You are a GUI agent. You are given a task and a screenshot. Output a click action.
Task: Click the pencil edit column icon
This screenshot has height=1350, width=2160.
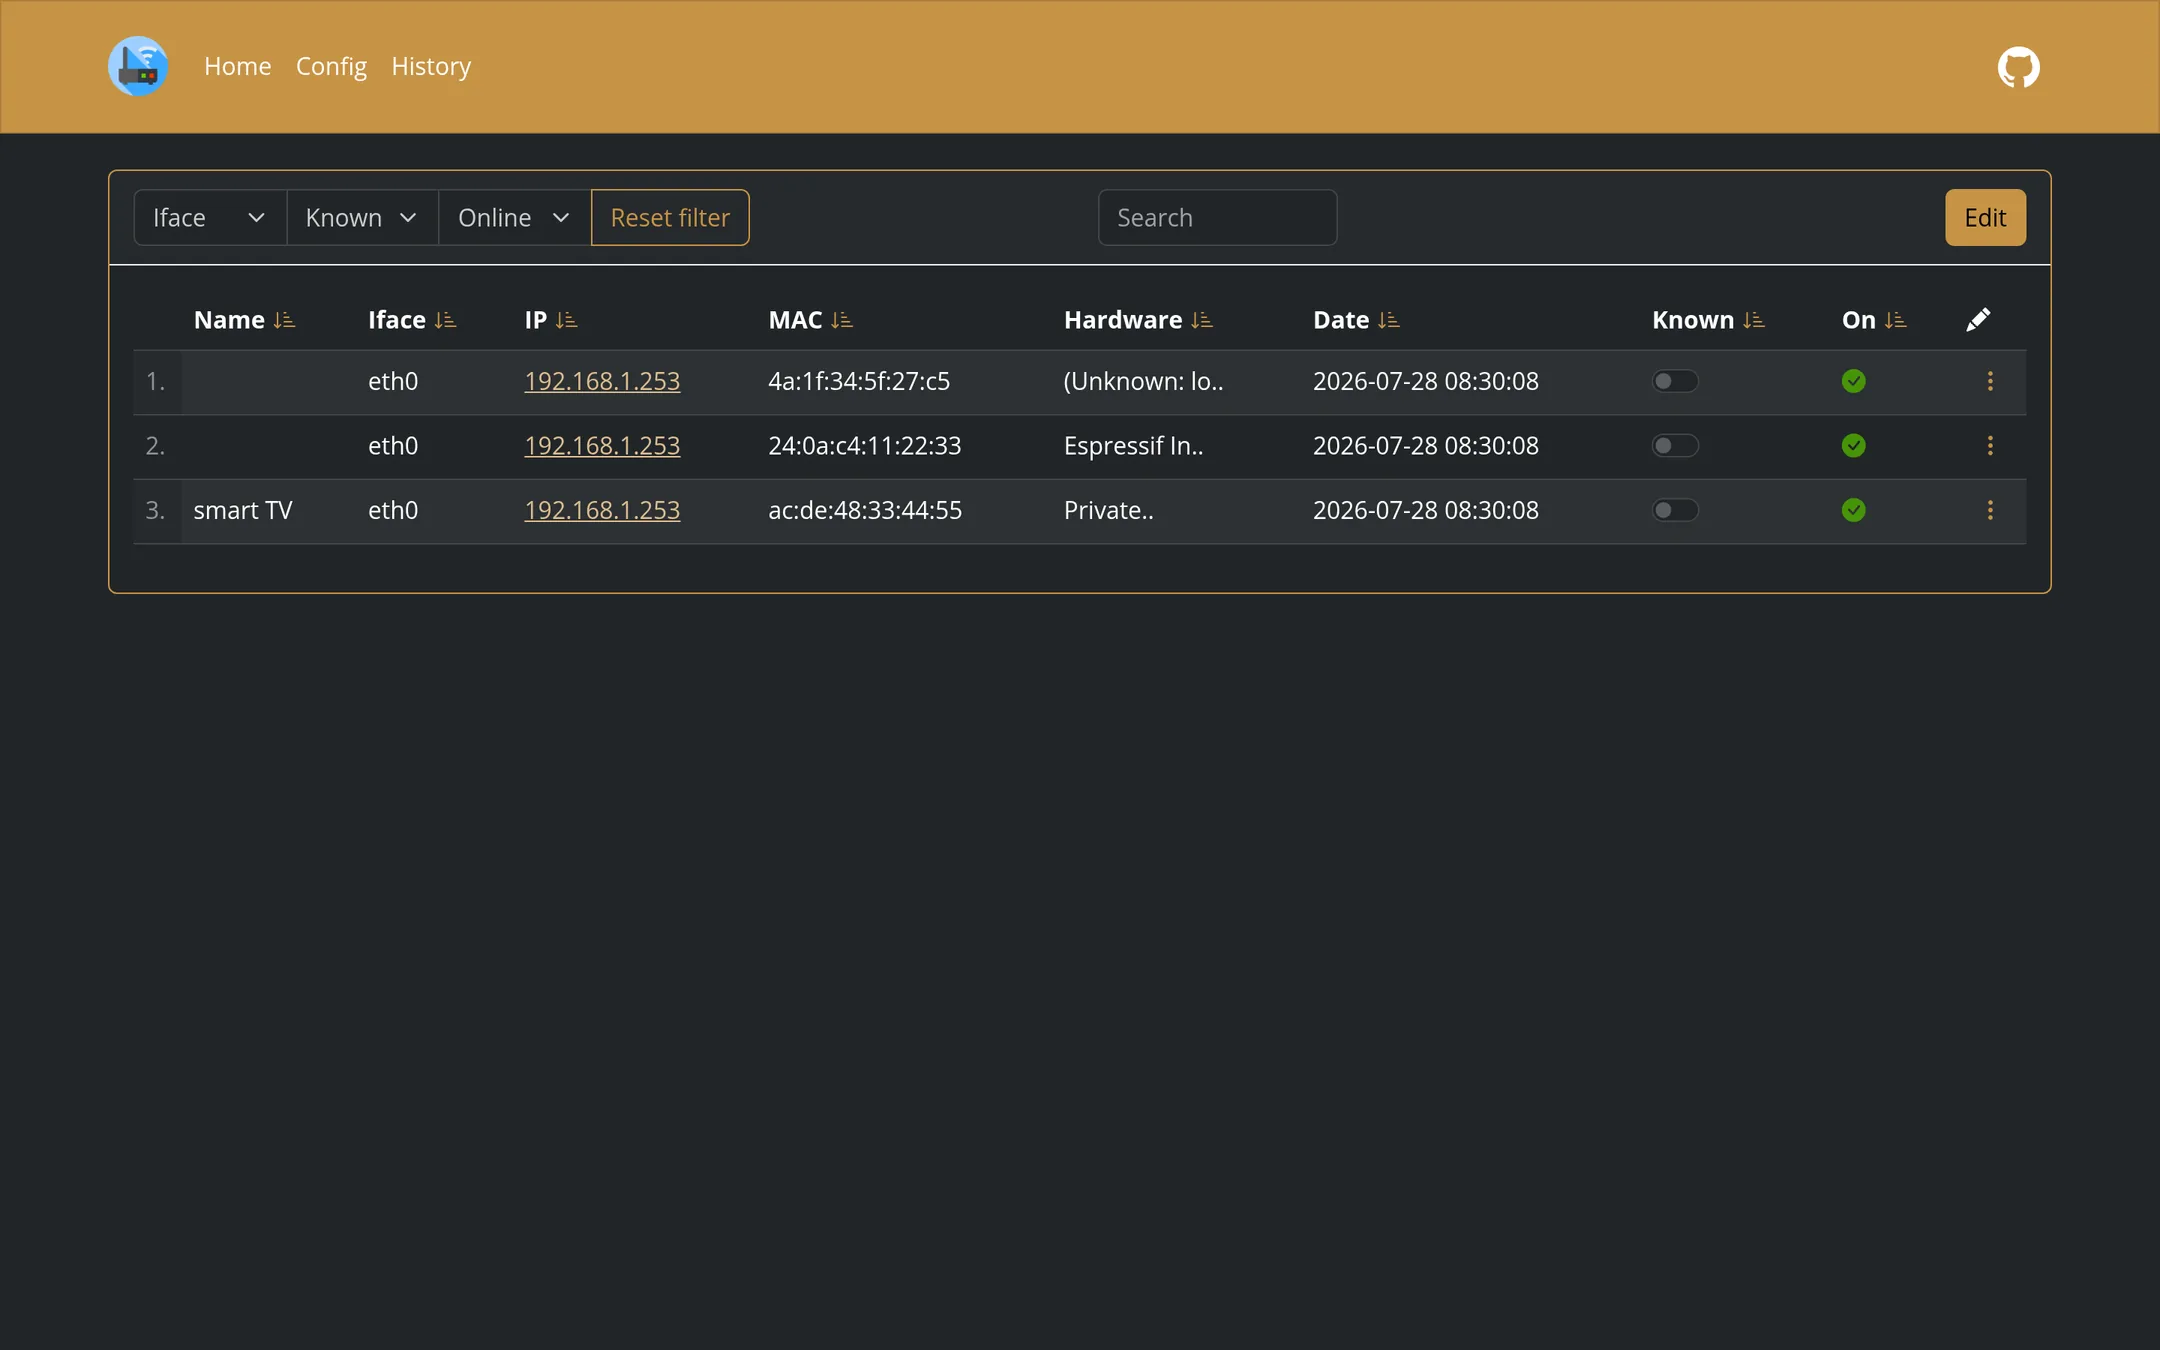[x=1978, y=319]
